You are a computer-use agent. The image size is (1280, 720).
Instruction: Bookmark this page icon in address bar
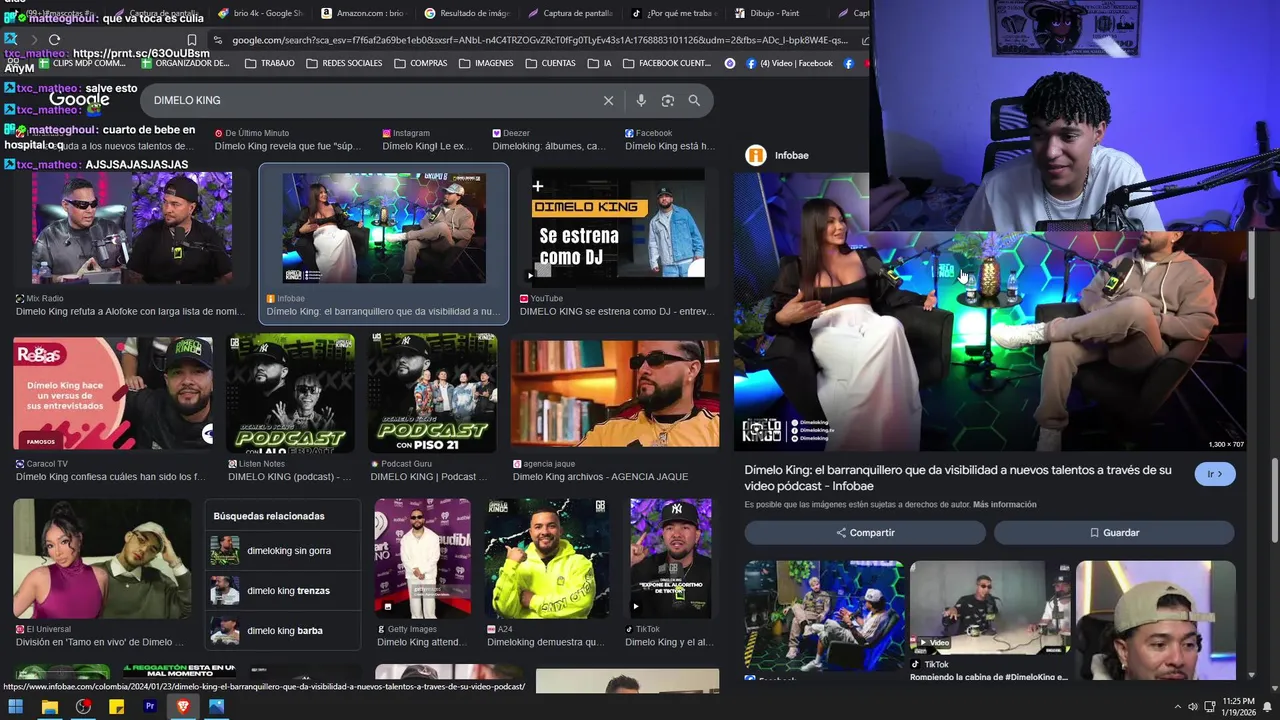[x=192, y=40]
